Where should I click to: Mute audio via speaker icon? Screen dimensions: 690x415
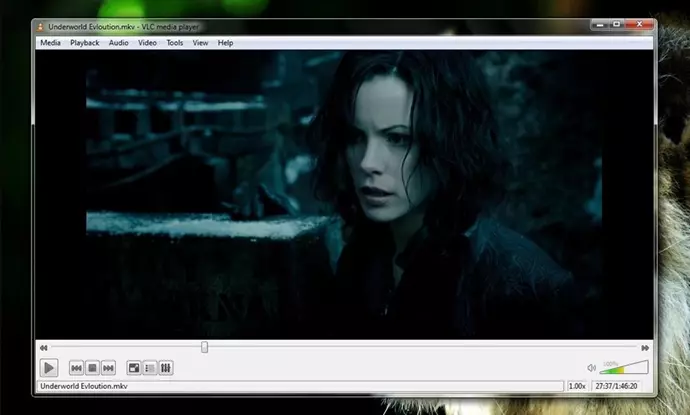click(591, 367)
